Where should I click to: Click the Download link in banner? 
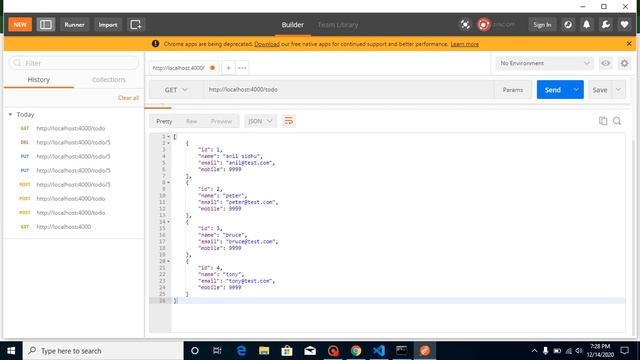(267, 44)
